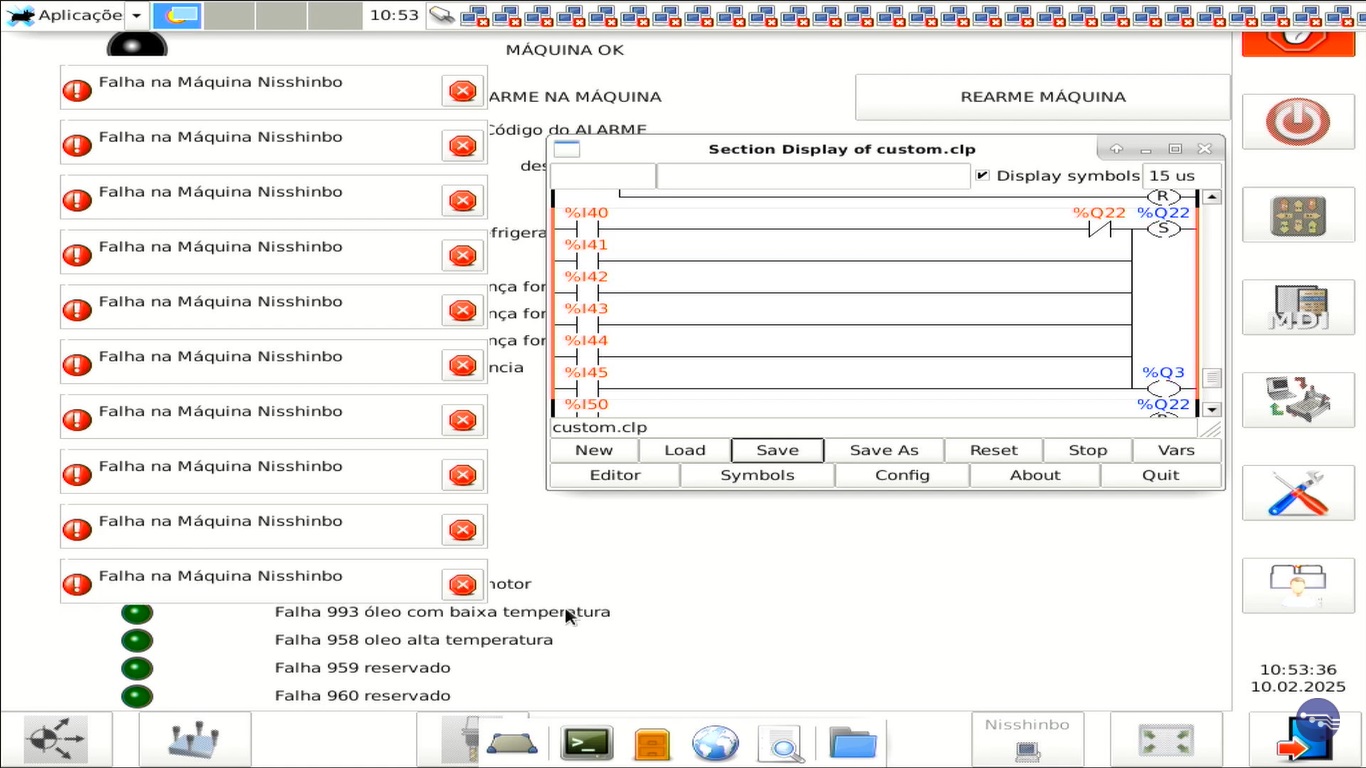Open the Symbols window
Image resolution: width=1366 pixels, height=768 pixels.
click(x=757, y=475)
